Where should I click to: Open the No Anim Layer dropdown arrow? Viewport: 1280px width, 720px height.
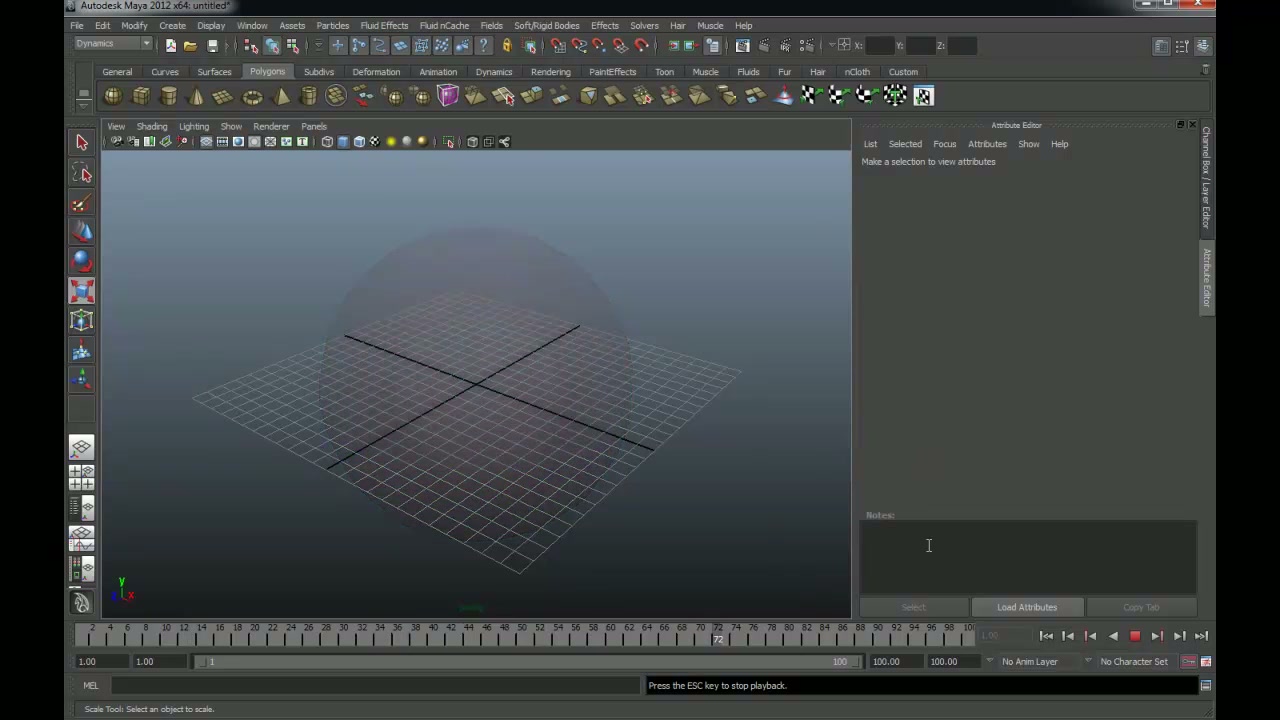pos(989,661)
